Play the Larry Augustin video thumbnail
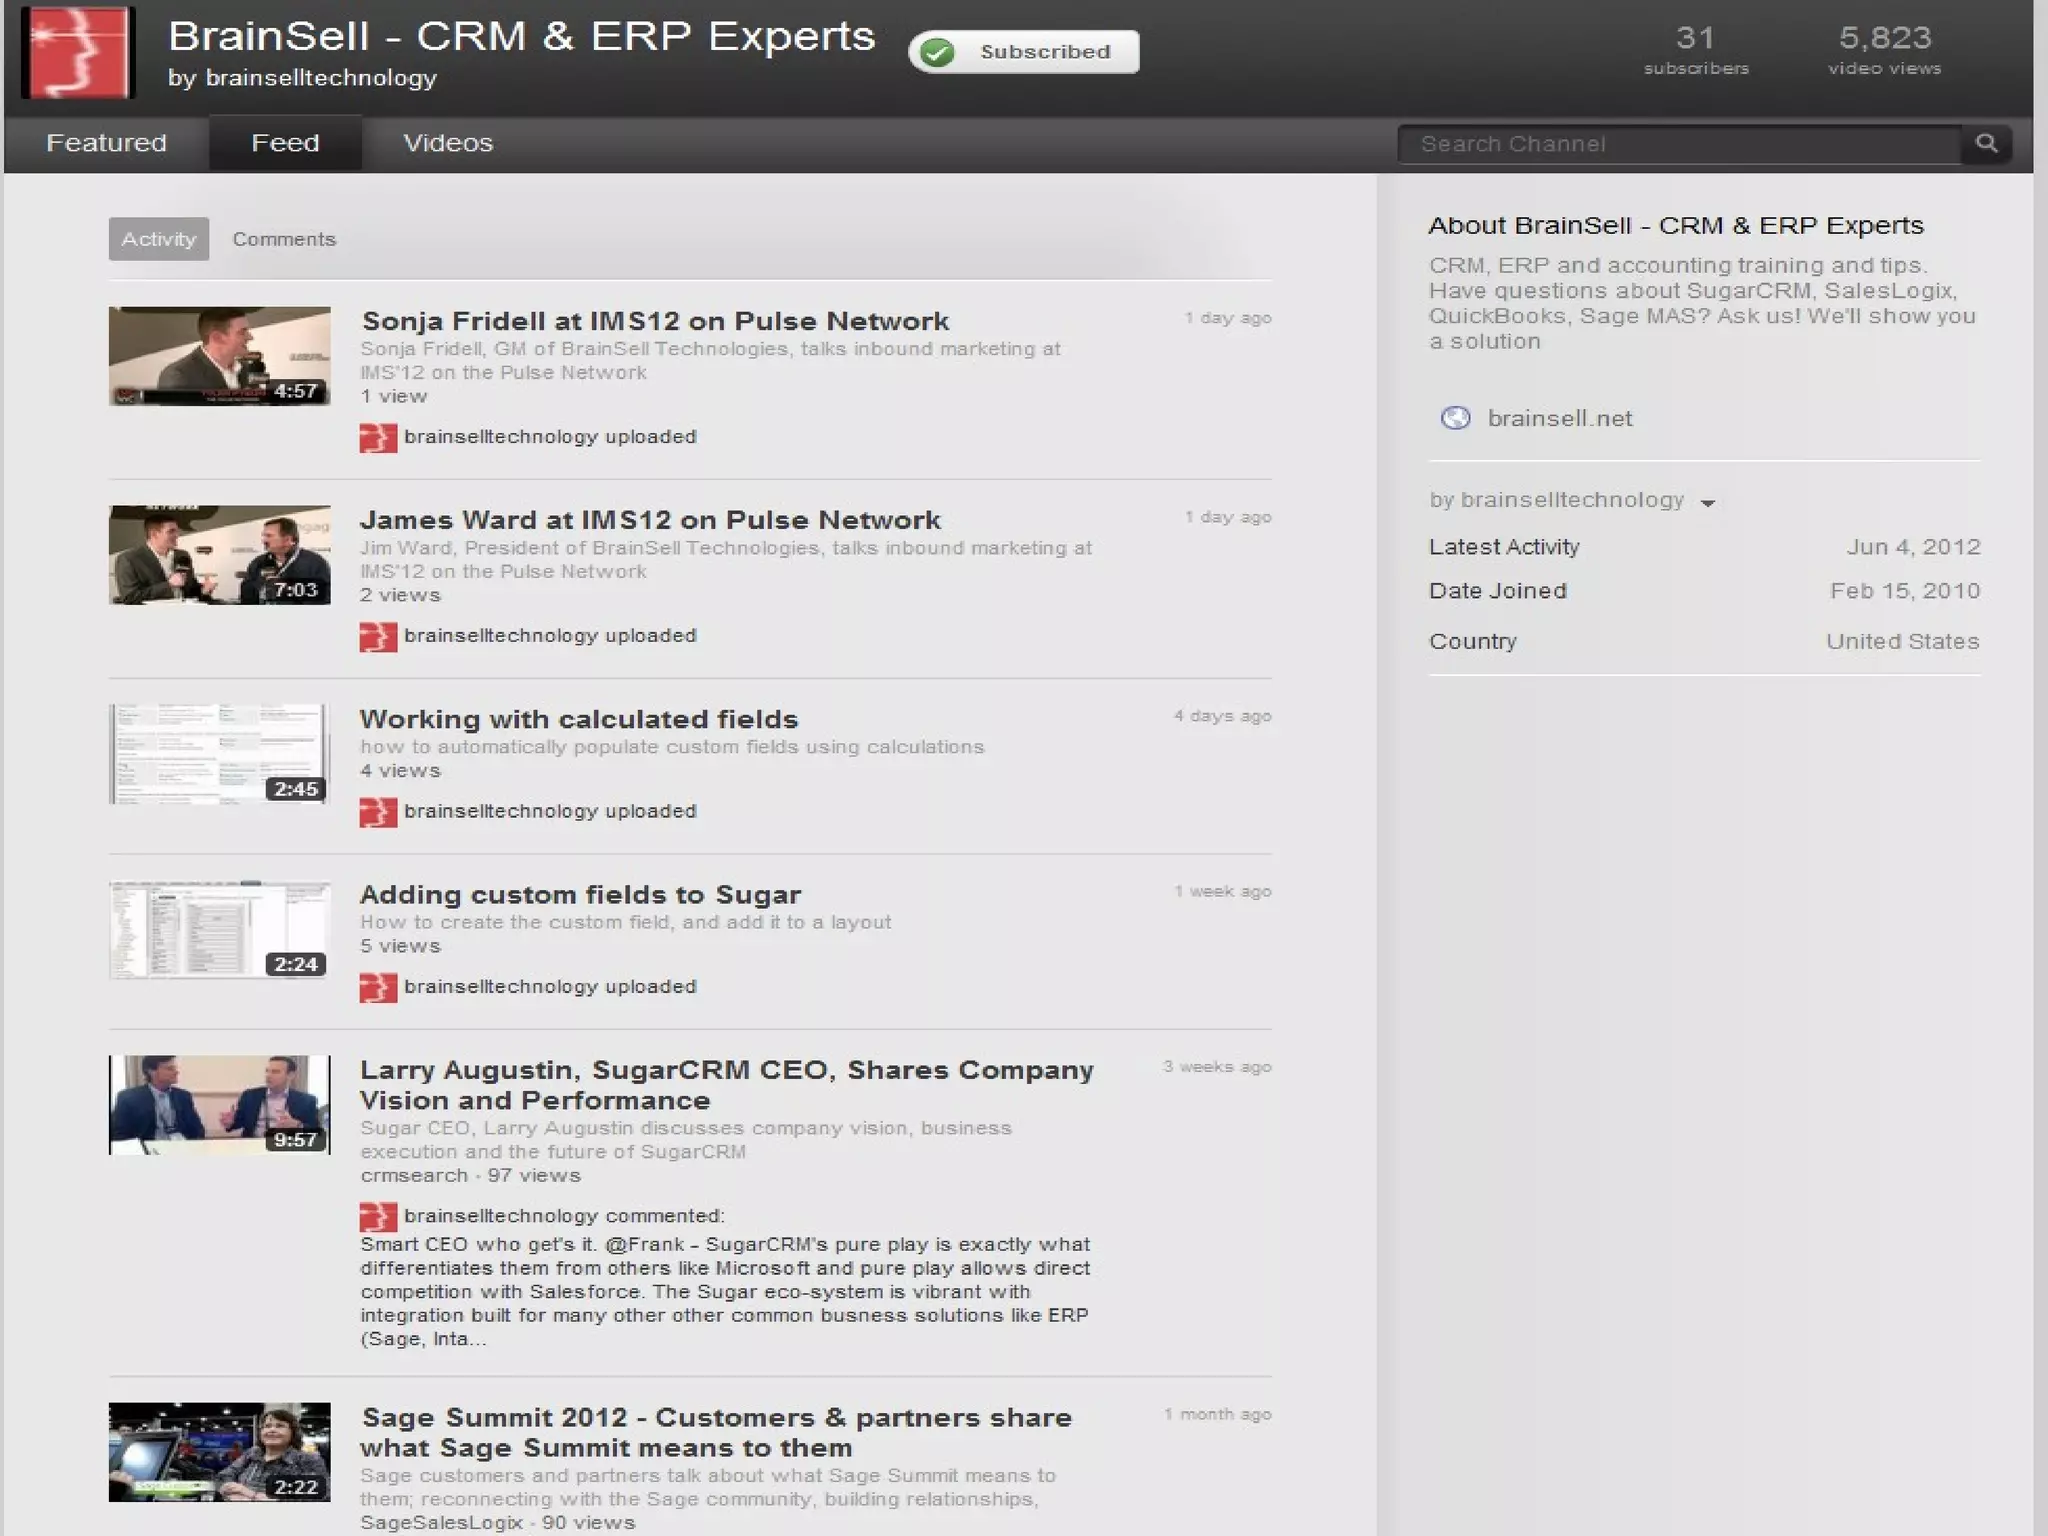The height and width of the screenshot is (1536, 2048). (219, 1105)
